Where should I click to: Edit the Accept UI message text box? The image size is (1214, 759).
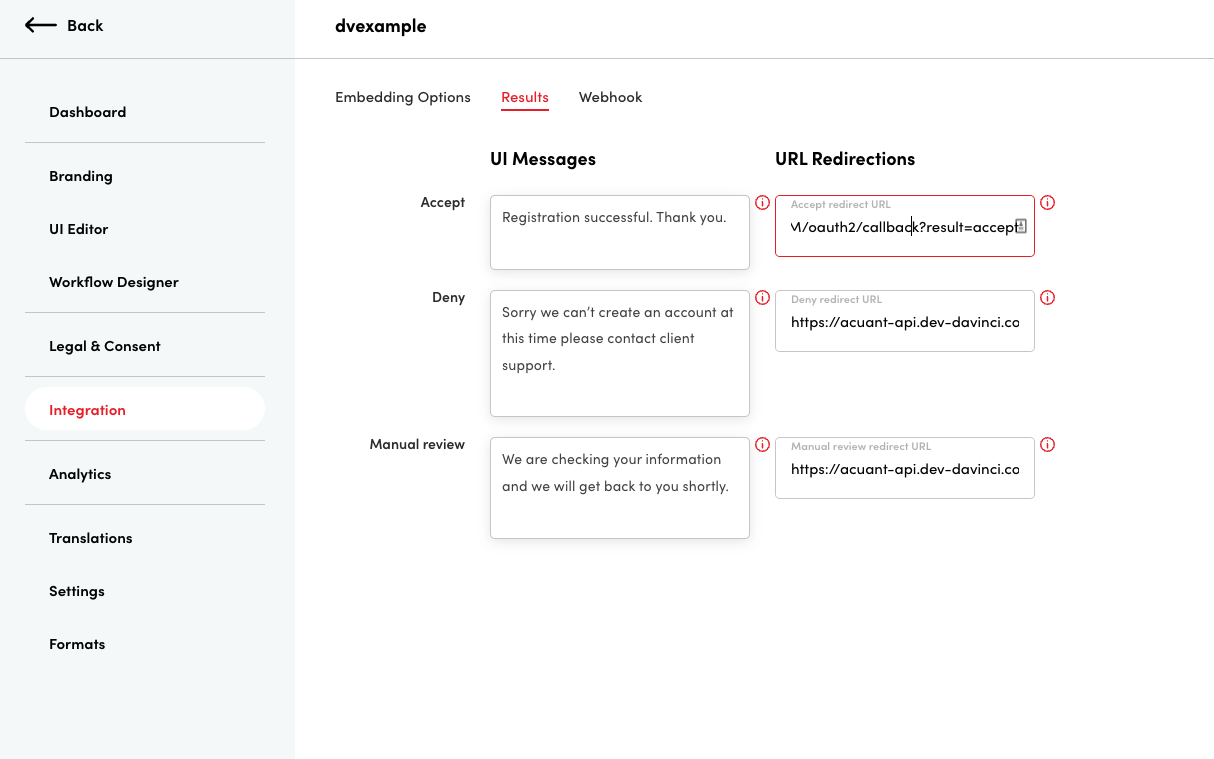pos(619,232)
